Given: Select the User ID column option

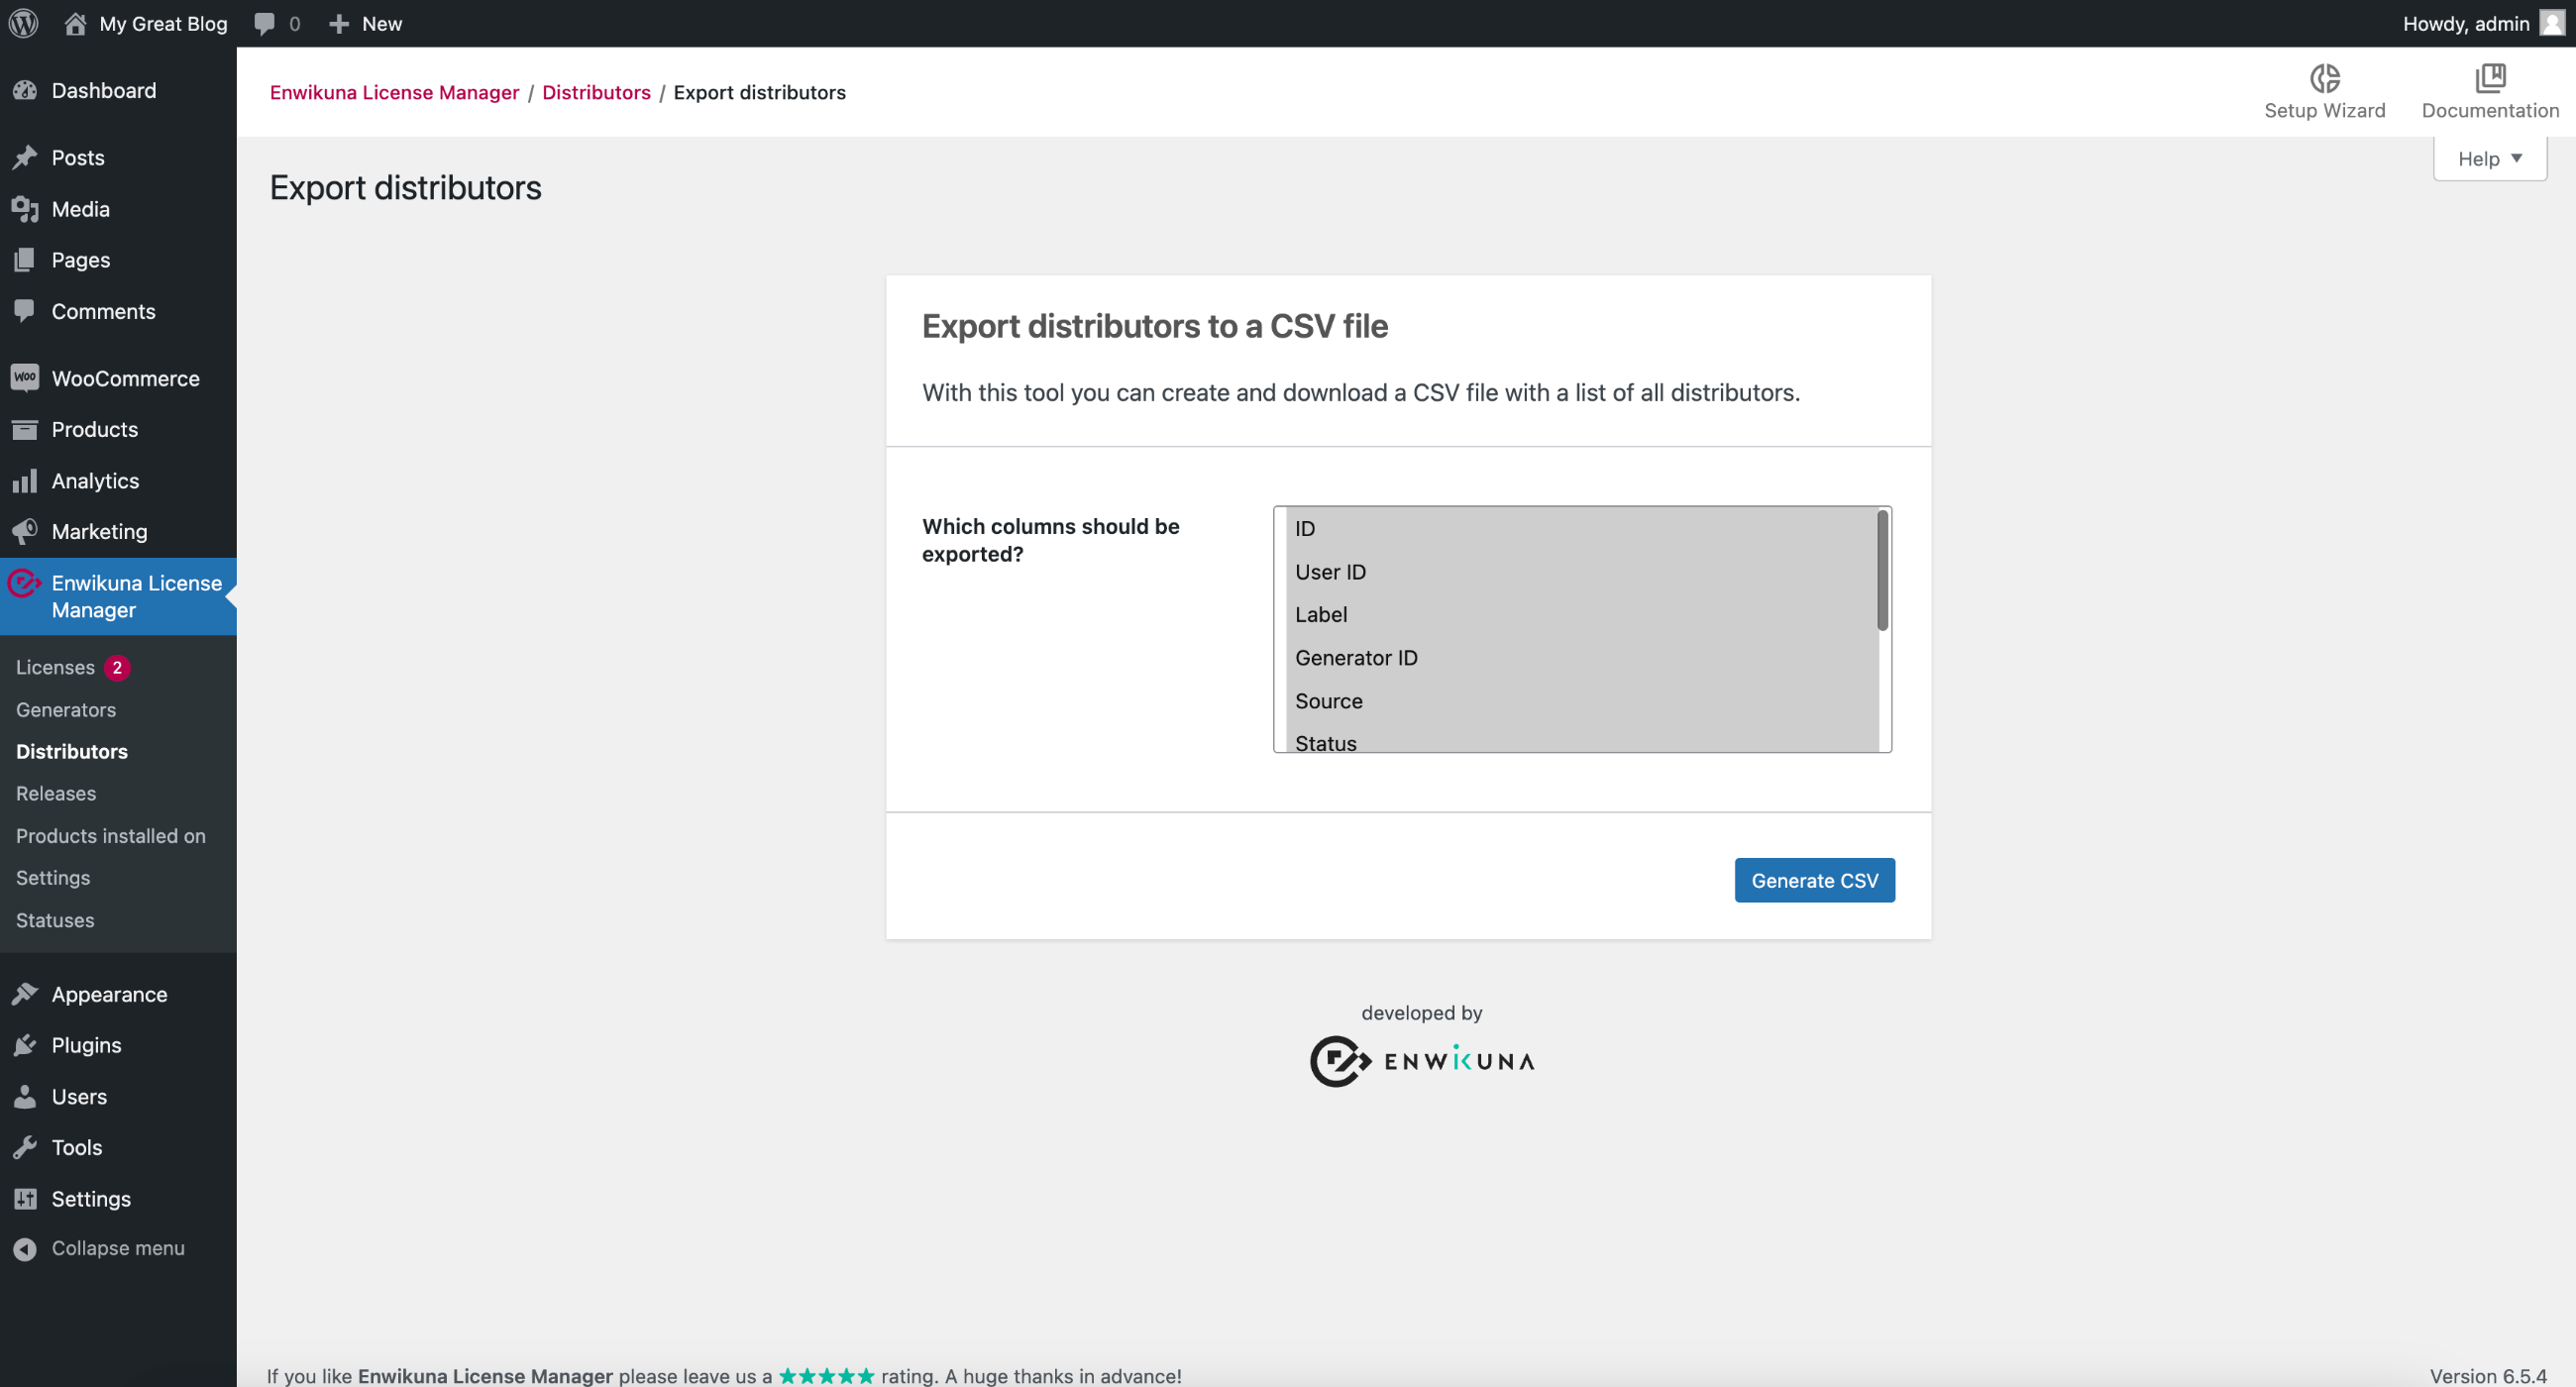Looking at the screenshot, I should pyautogui.click(x=1331, y=571).
